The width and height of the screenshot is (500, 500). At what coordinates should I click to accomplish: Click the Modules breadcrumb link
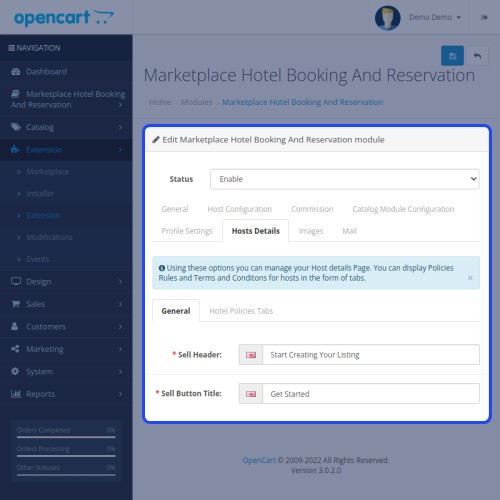tap(196, 102)
